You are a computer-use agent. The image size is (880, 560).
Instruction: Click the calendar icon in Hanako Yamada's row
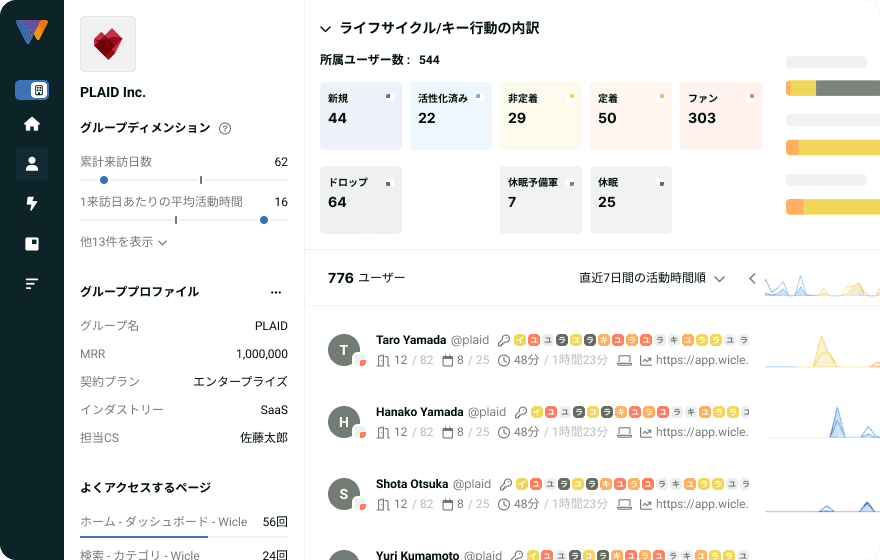point(447,432)
